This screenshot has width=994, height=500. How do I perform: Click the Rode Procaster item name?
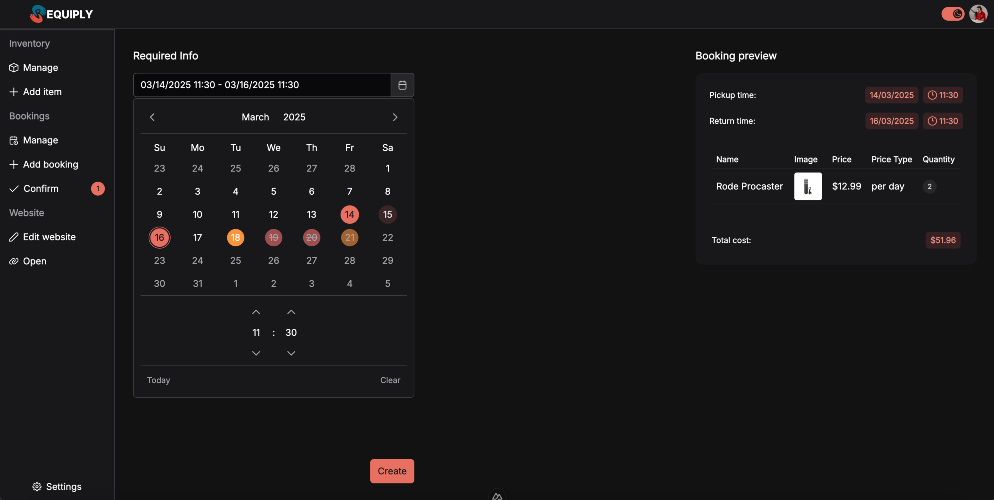click(x=749, y=186)
